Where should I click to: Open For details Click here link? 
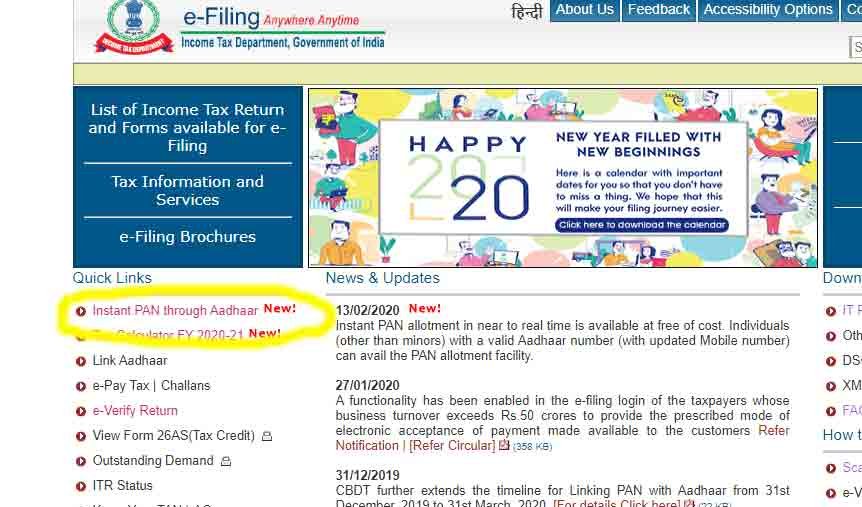pyautogui.click(x=618, y=503)
